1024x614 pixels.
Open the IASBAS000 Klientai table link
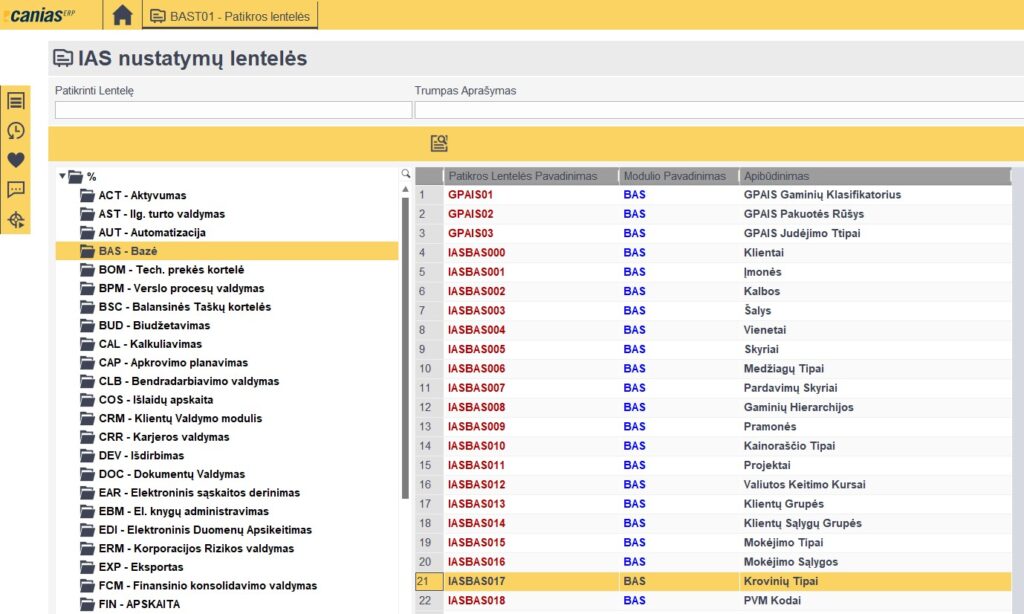tap(476, 253)
